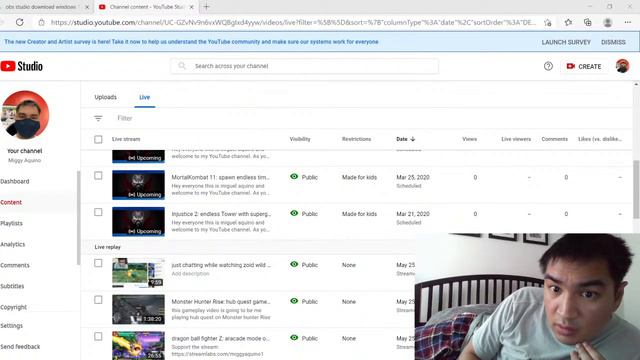Image resolution: width=640 pixels, height=360 pixels.
Task: Click the Live viewers column header
Action: coord(516,139)
